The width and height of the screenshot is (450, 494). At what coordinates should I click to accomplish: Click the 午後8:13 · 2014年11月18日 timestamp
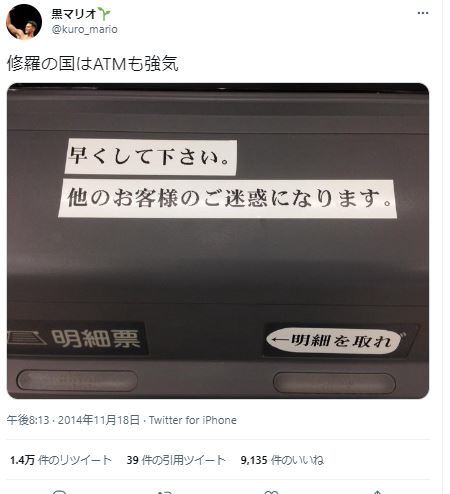tap(73, 420)
